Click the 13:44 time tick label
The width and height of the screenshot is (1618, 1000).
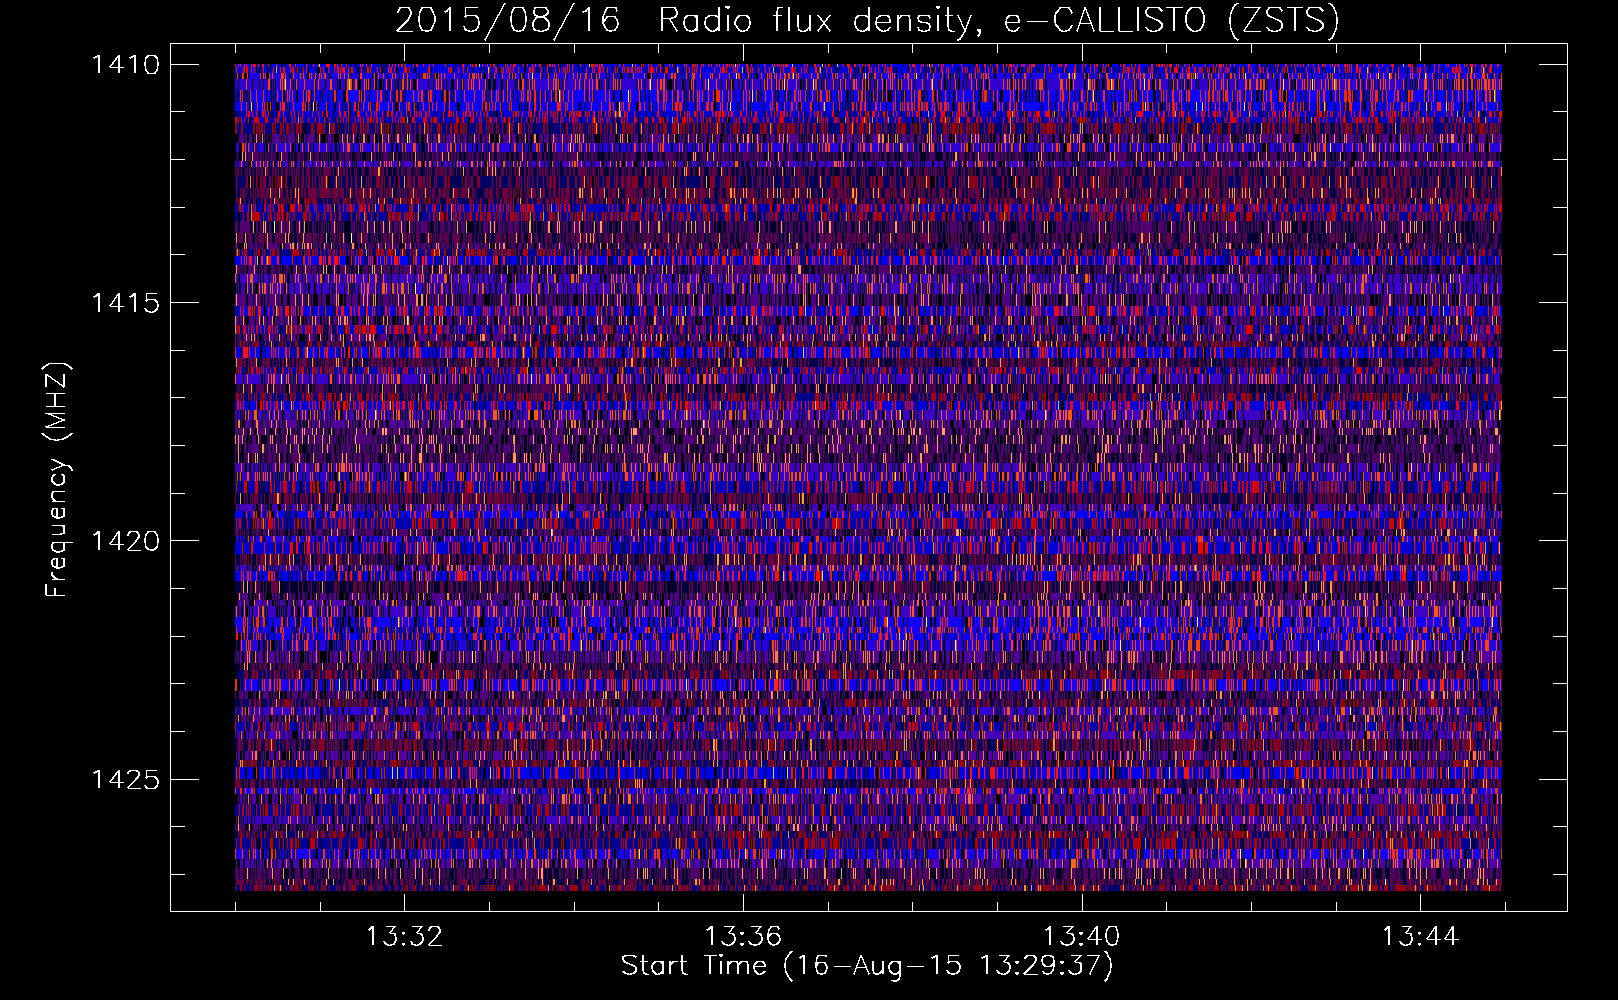[1421, 937]
